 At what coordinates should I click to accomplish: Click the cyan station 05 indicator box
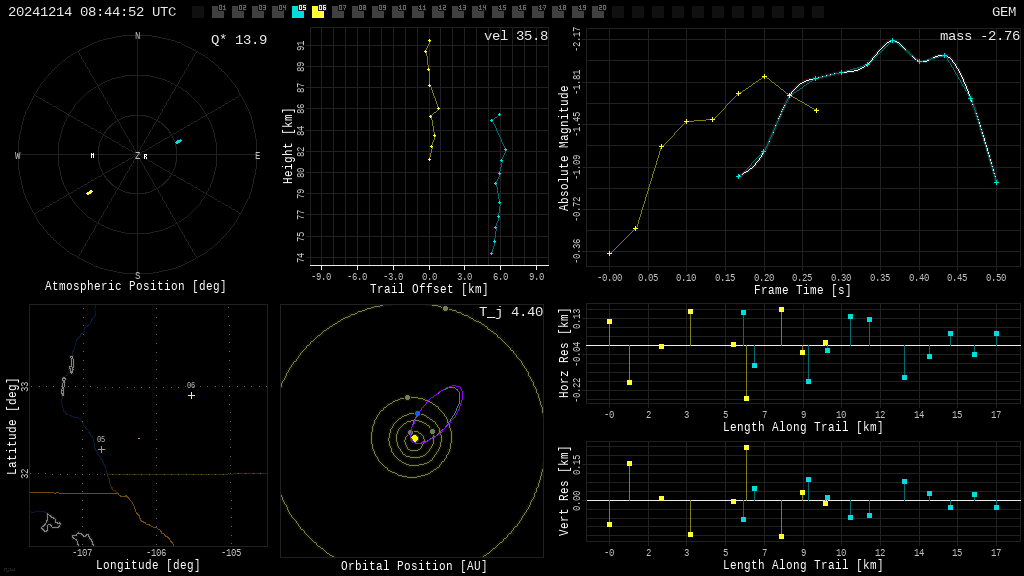click(x=298, y=12)
